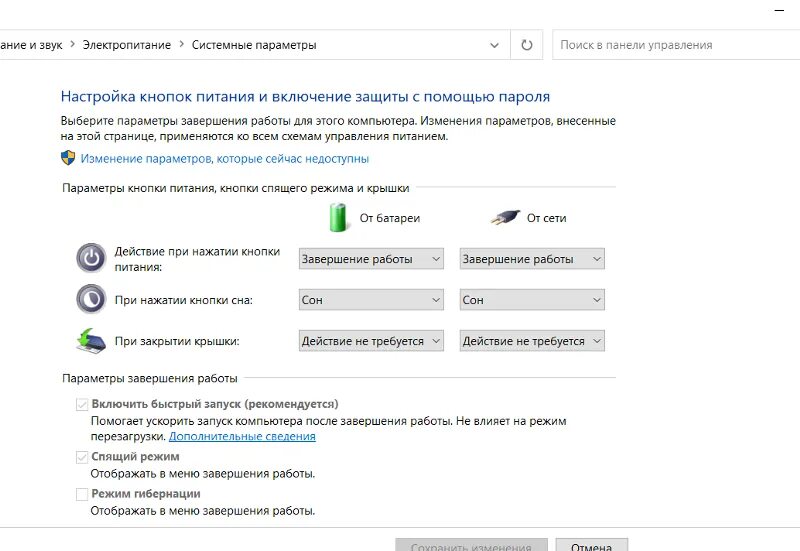Minimize the window with the dash button
This screenshot has height=551, width=800.
779,10
